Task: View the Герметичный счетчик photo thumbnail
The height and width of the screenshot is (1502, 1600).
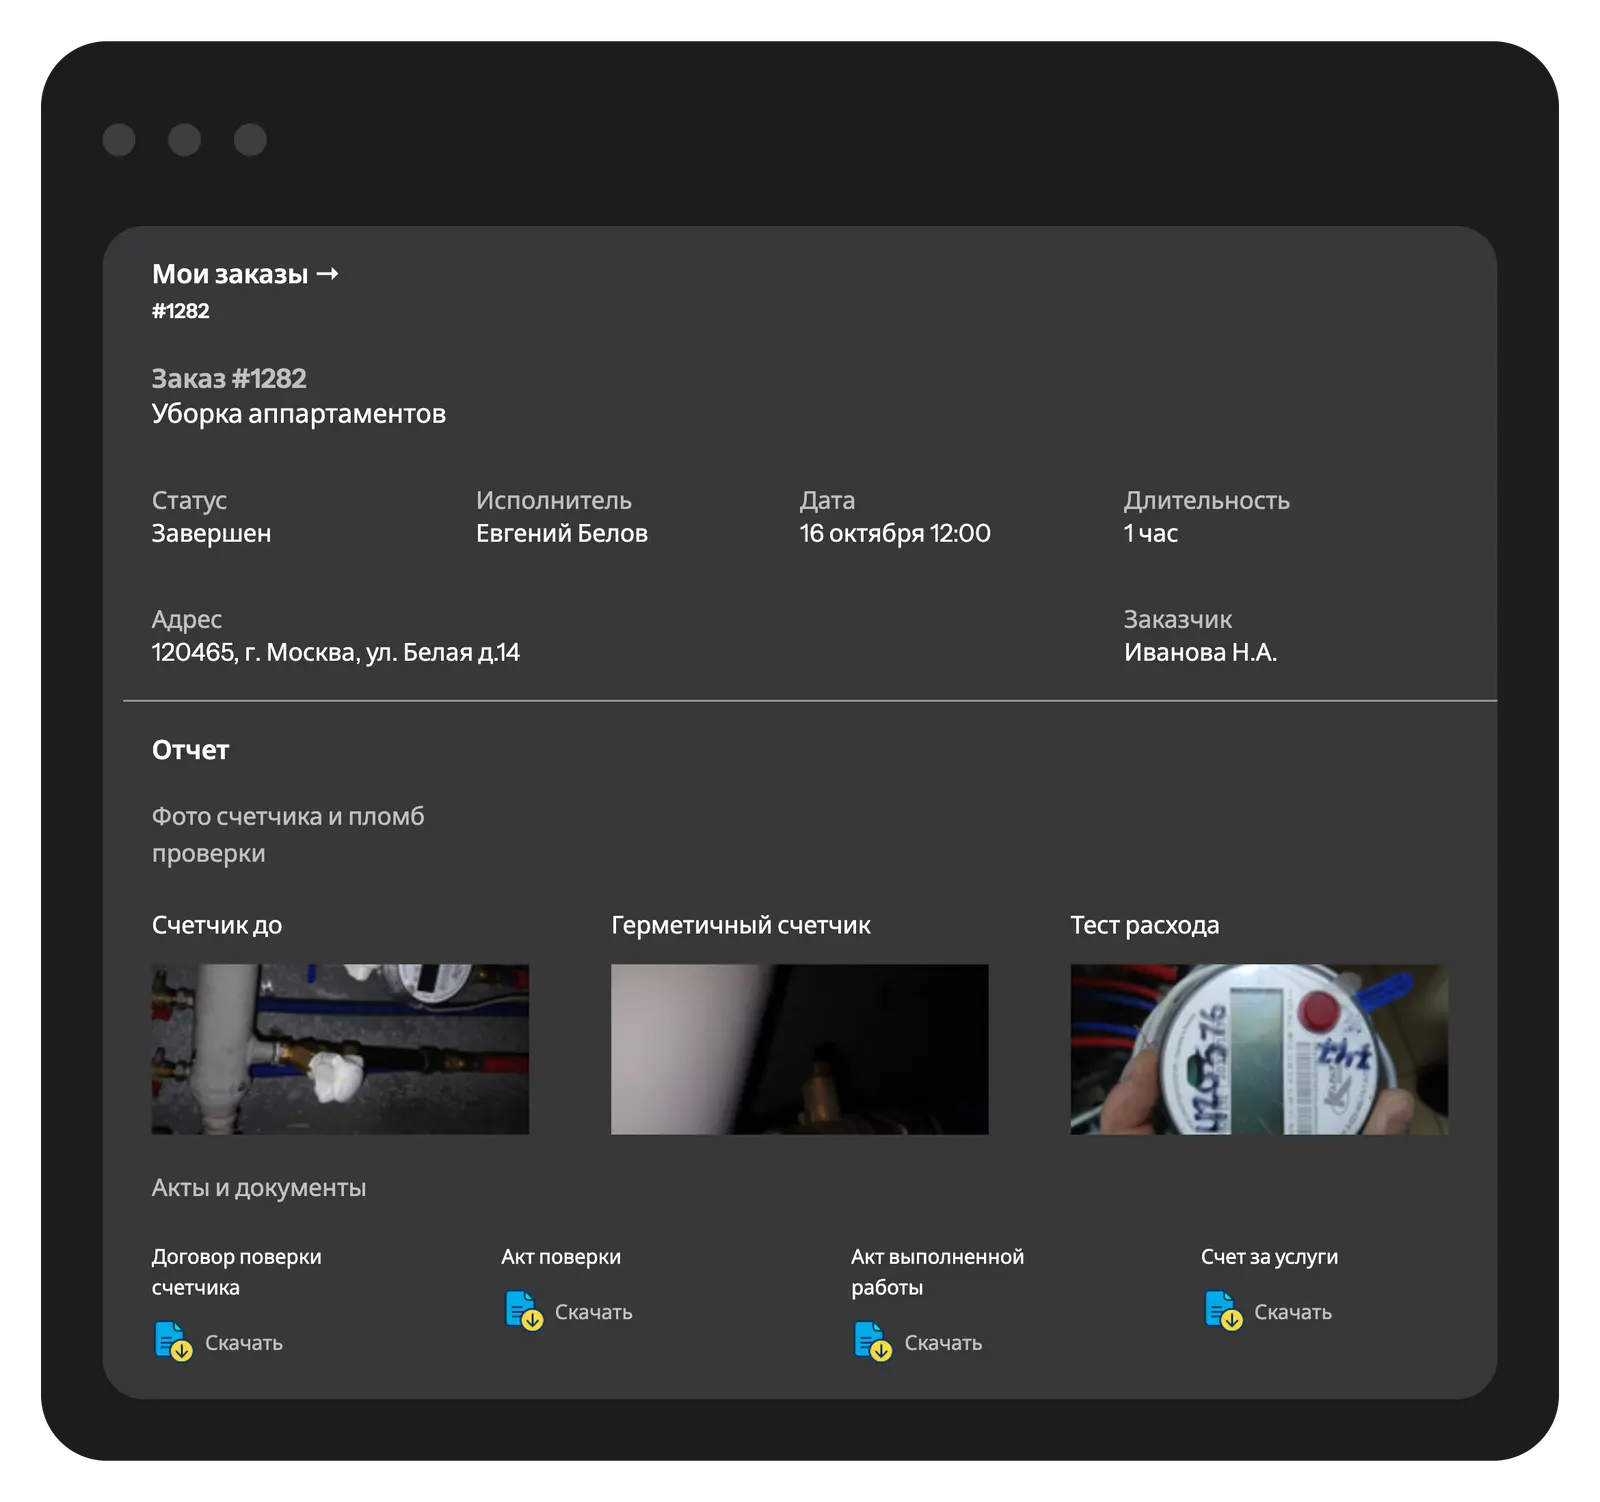Action: [799, 1049]
